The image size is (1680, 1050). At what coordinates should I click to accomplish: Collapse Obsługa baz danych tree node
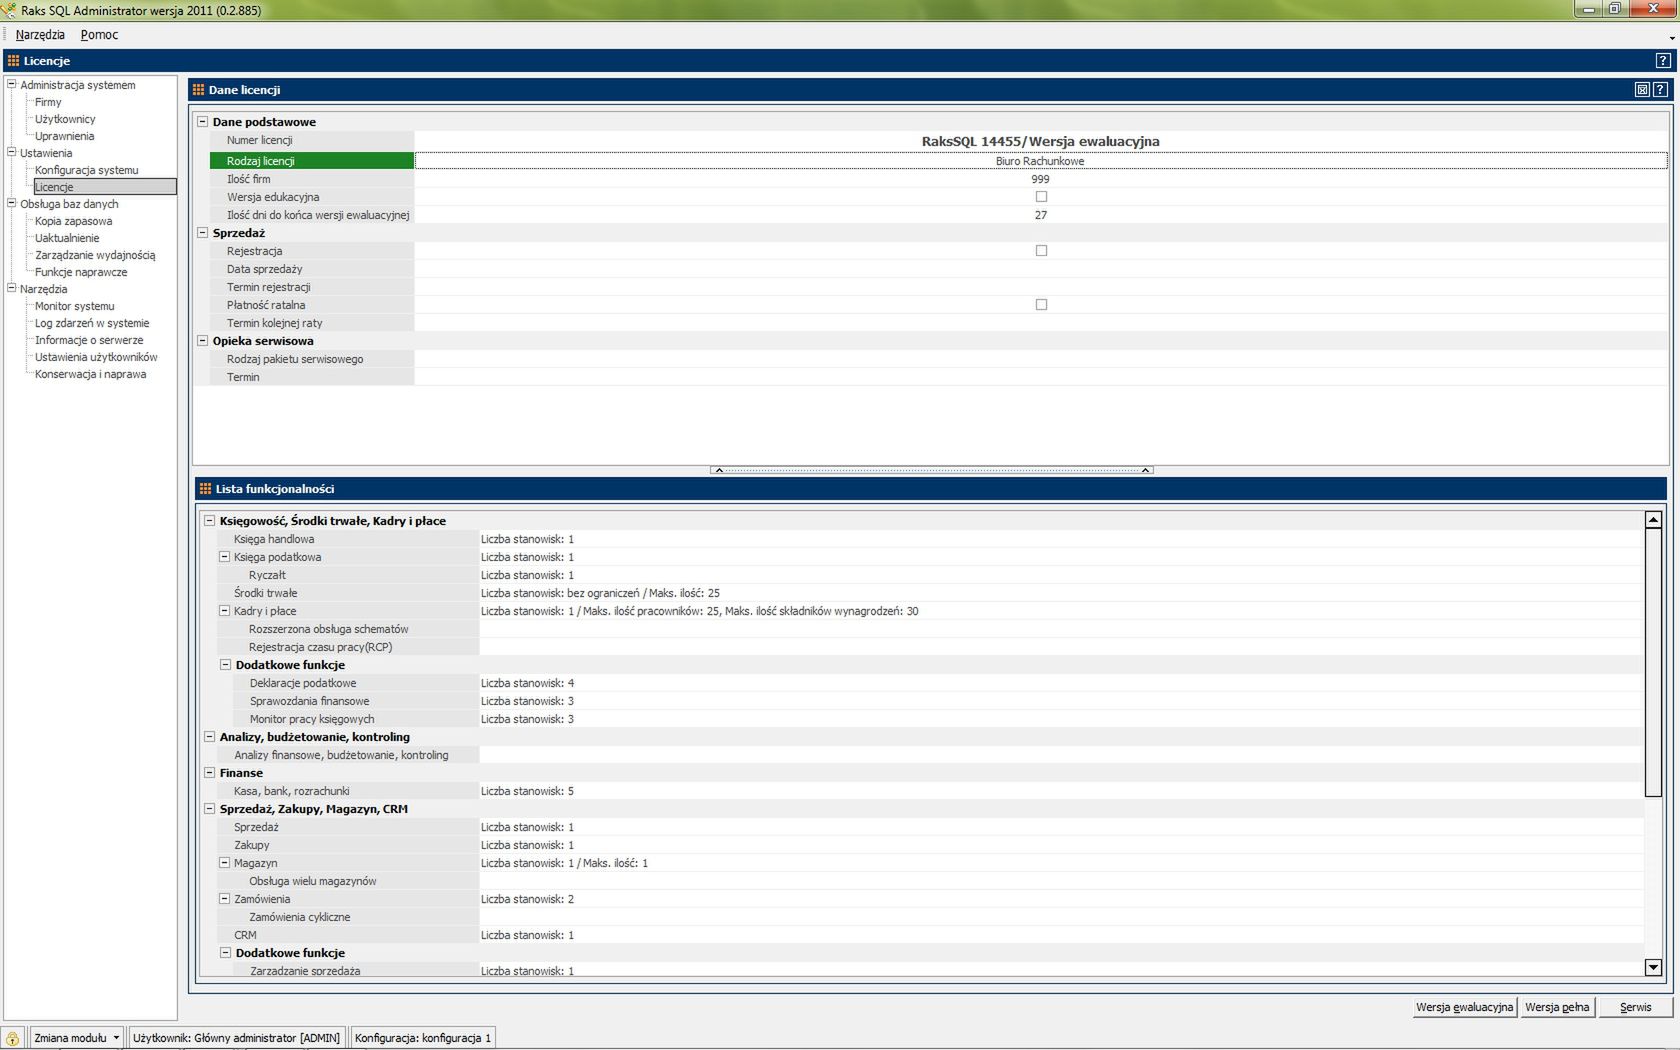(12, 204)
